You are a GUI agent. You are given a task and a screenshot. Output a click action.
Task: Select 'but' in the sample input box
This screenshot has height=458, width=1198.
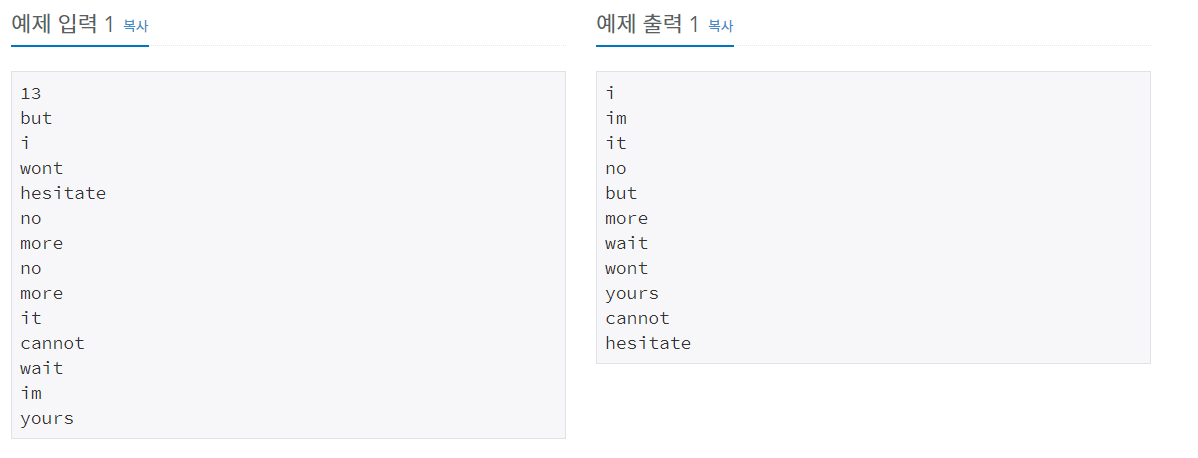point(36,119)
